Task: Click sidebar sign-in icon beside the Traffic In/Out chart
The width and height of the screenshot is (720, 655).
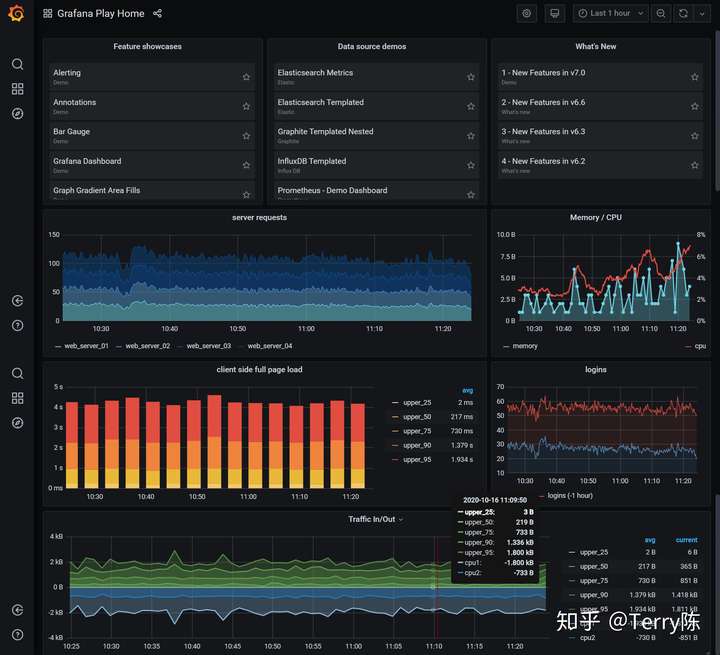Action: [x=17, y=610]
